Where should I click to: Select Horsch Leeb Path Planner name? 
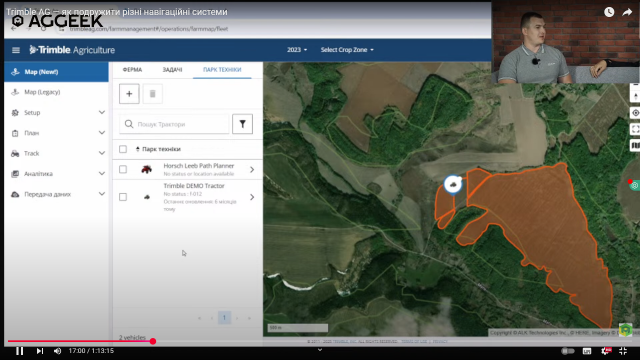pos(199,166)
